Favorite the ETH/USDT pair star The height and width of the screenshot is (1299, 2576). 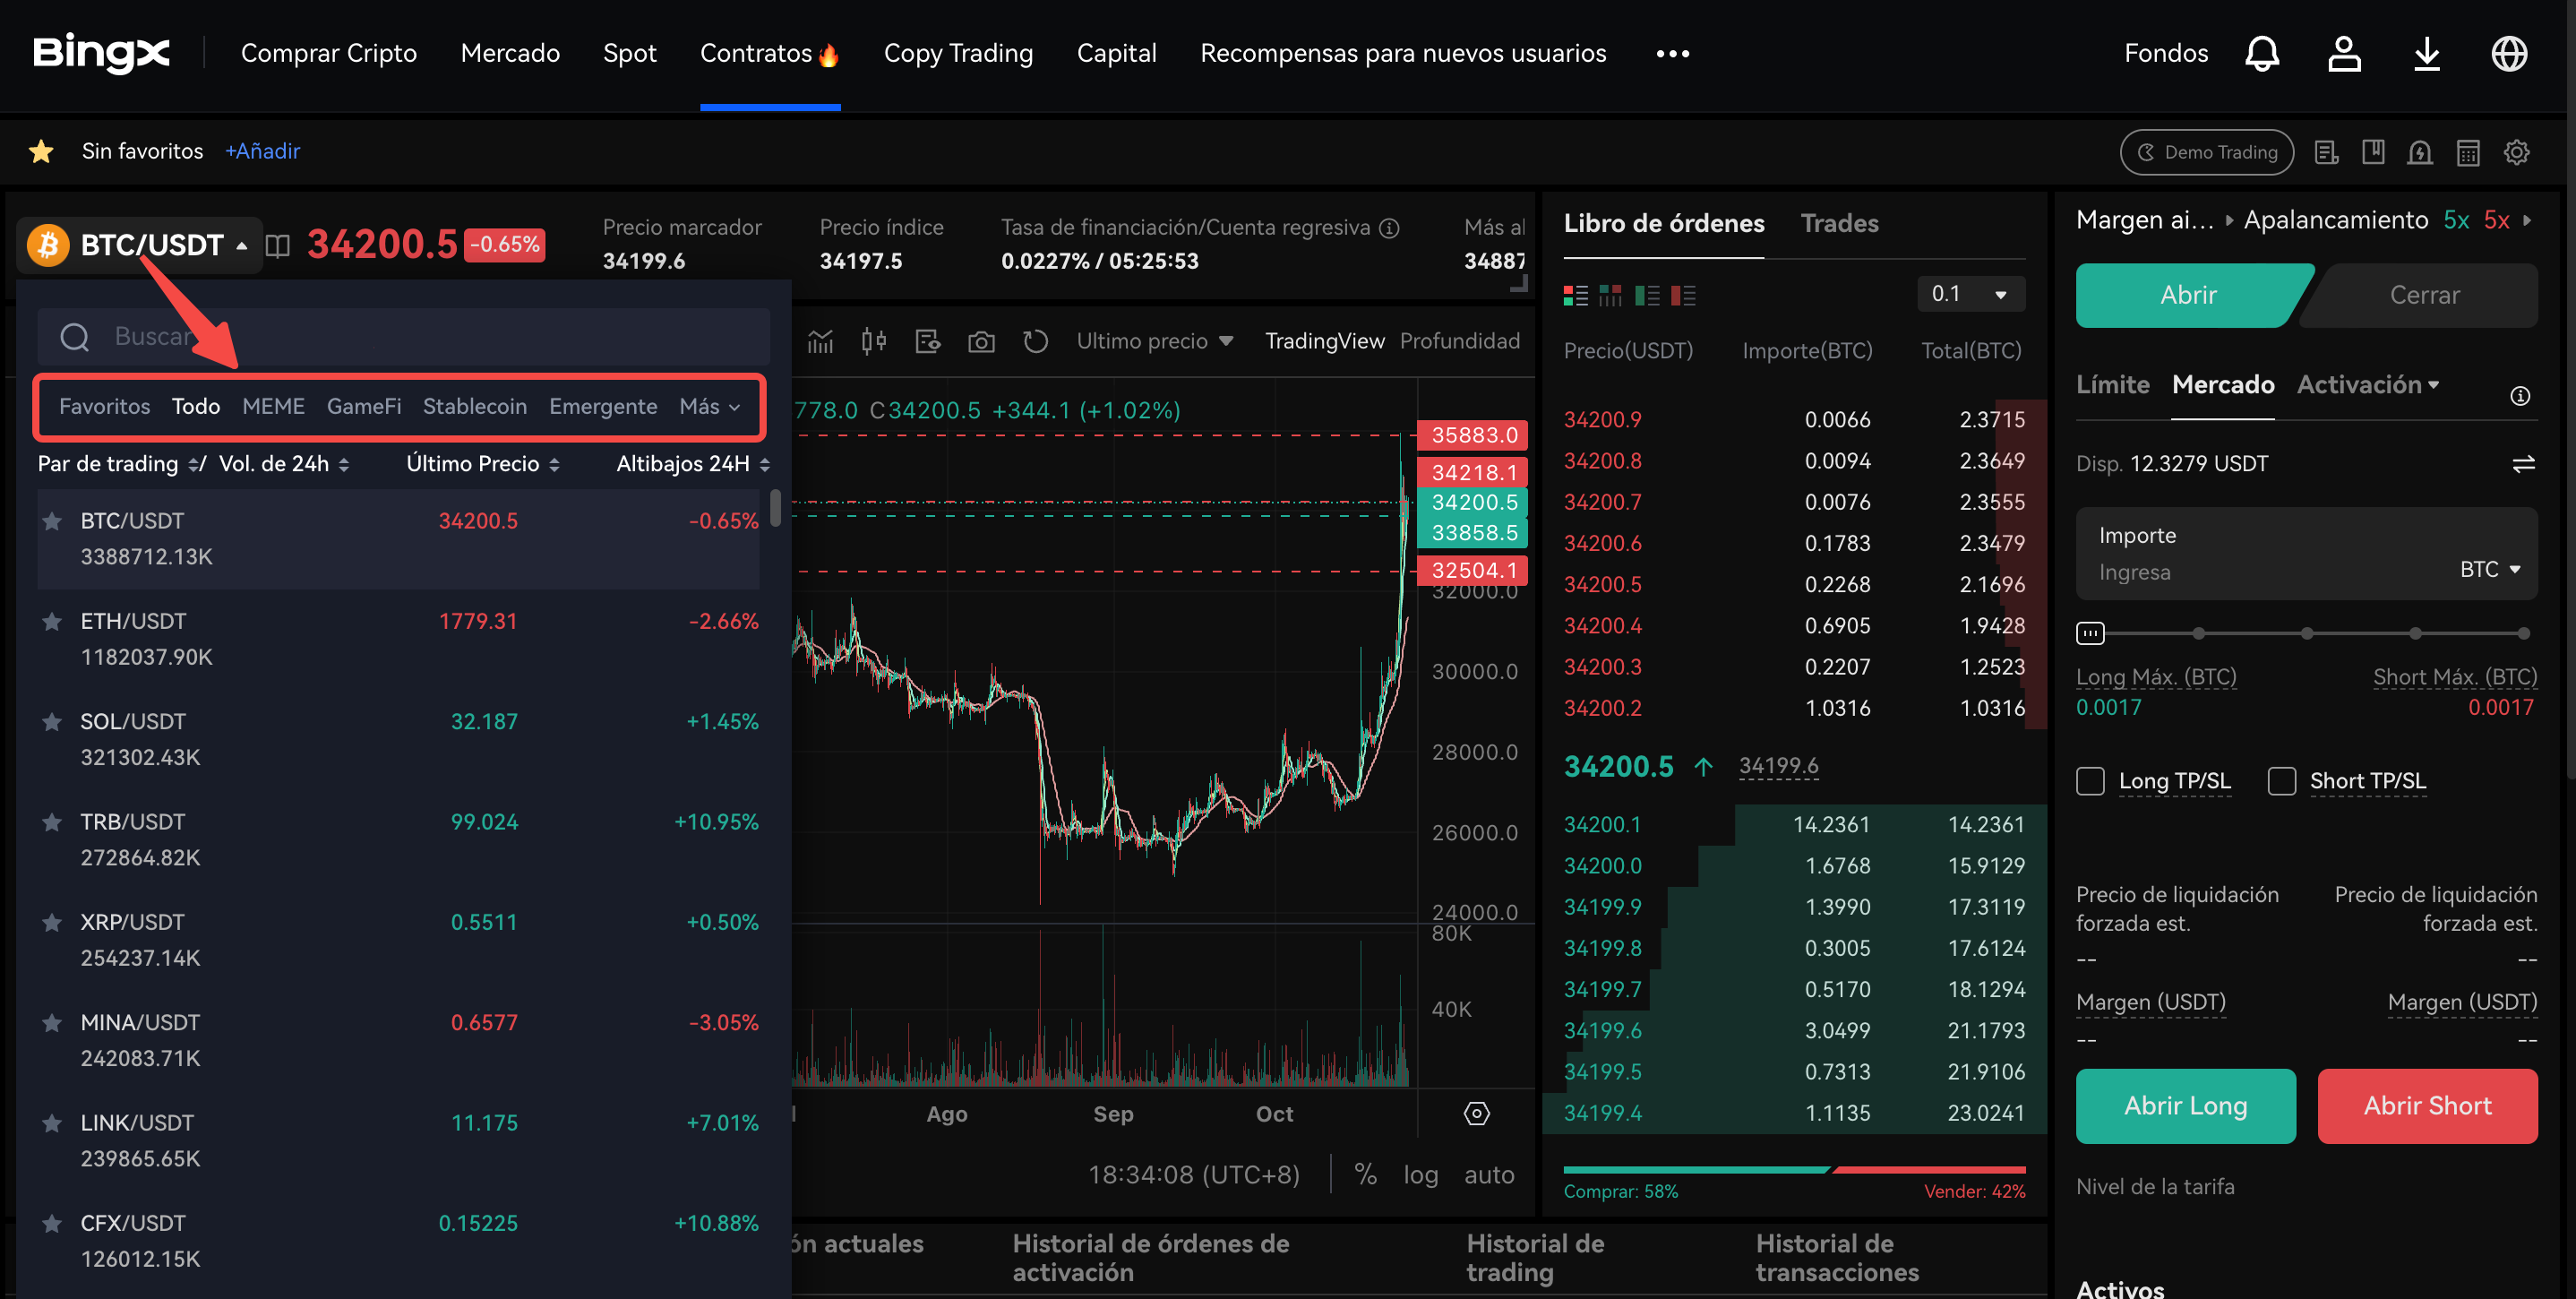52,622
